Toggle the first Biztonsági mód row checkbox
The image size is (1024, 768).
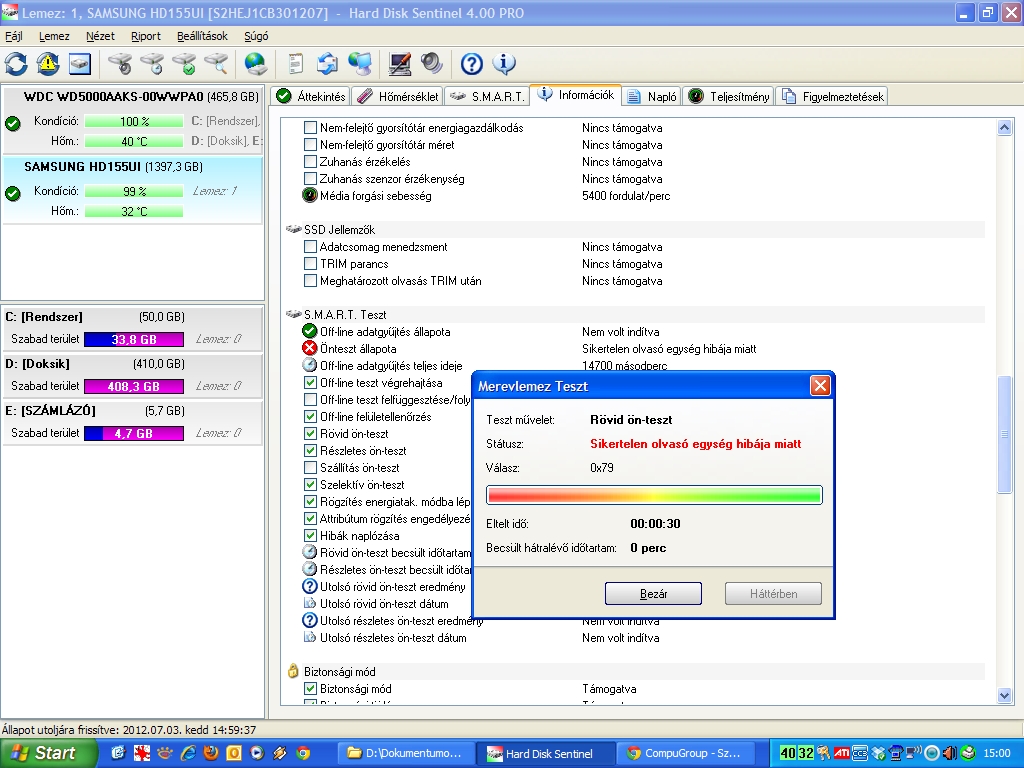pos(310,688)
